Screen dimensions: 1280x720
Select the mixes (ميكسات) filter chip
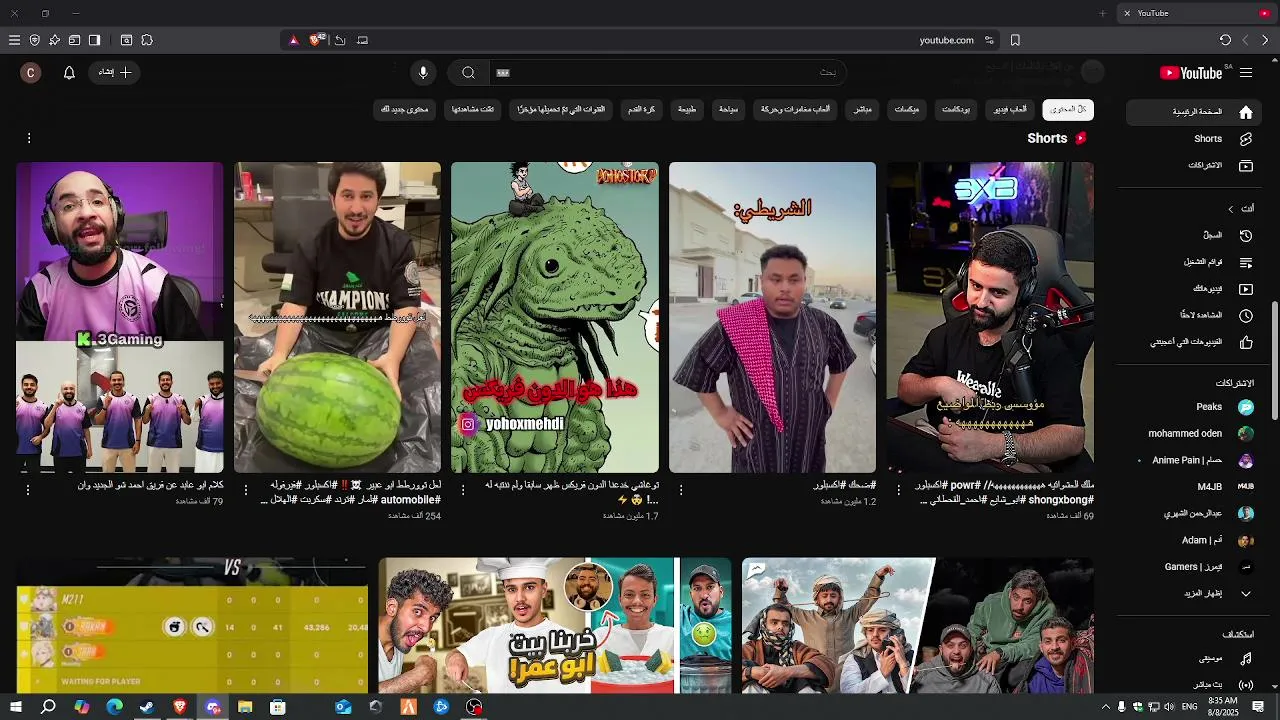click(907, 109)
